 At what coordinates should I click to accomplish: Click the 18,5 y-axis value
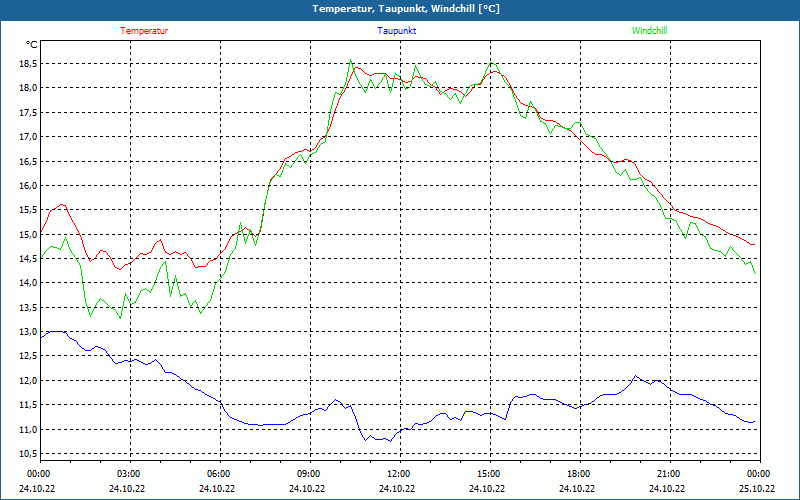click(29, 64)
